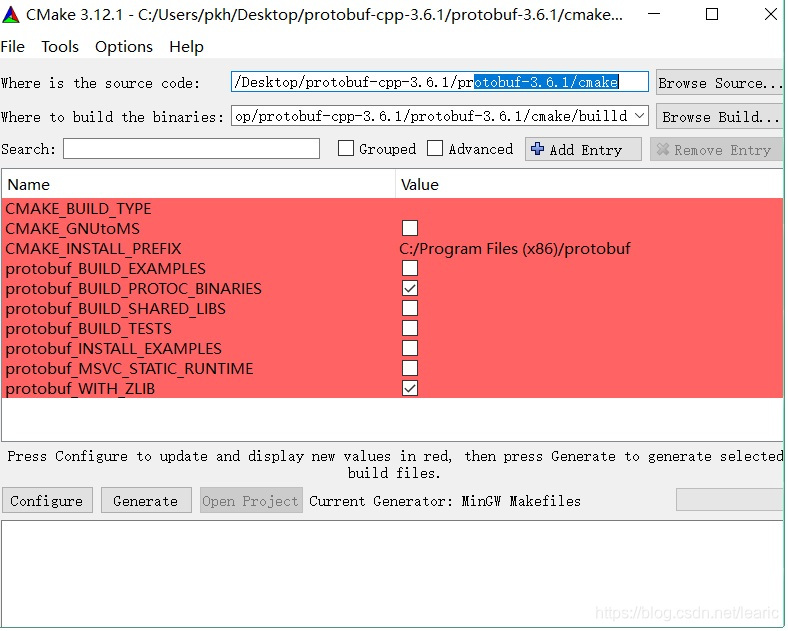Uncheck the protobuf_WITH_ZLIB checkbox
This screenshot has height=631, width=788.
coord(411,389)
